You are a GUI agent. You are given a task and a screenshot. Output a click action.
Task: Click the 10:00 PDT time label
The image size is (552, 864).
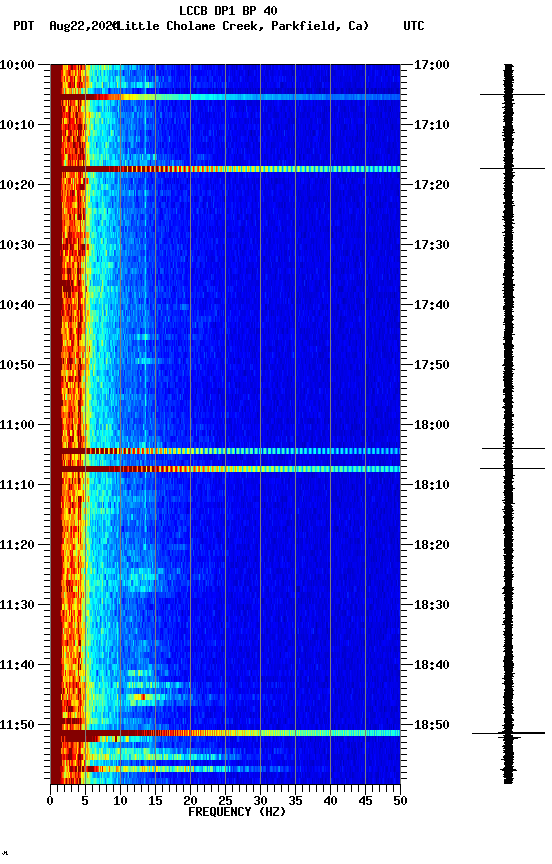coord(17,65)
